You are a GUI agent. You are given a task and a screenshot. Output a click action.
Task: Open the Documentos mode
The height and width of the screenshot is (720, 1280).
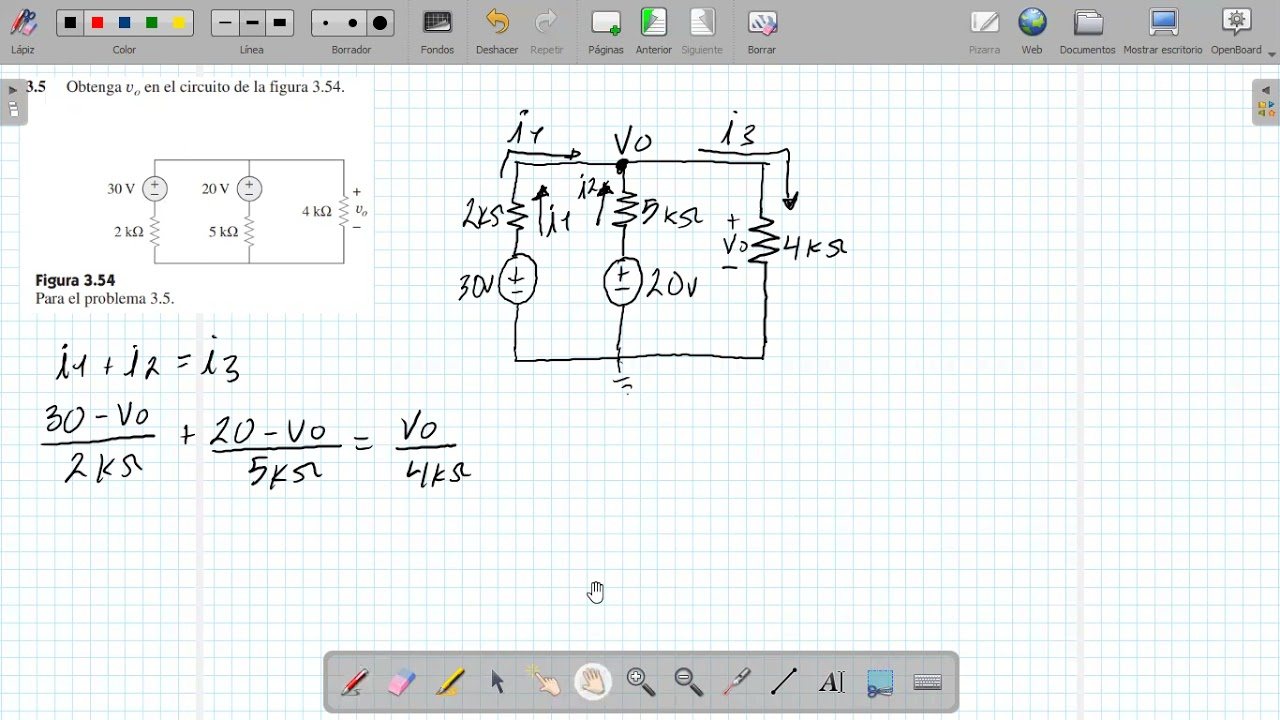(x=1087, y=31)
